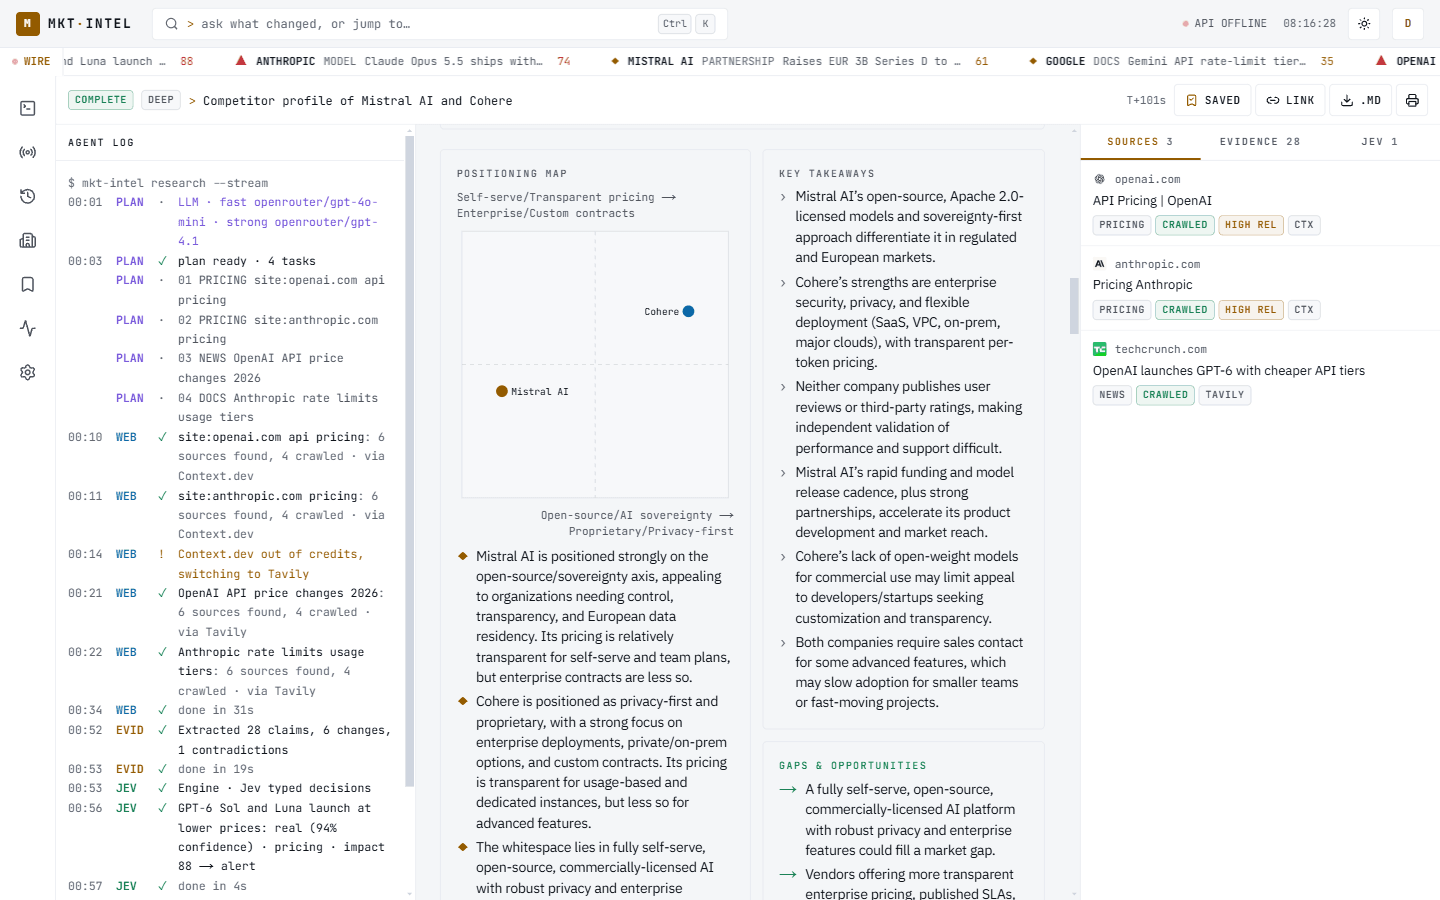Screen dimensions: 1440x900
Task: Open the live broadcast sidebar icon
Action: tap(28, 152)
